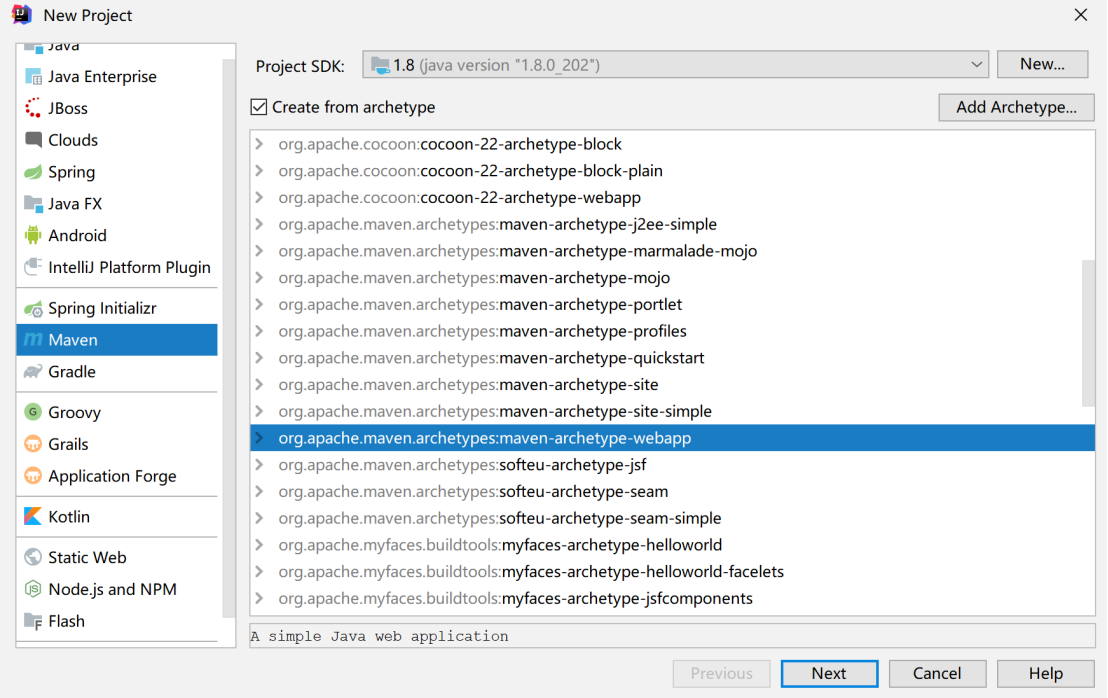The height and width of the screenshot is (698, 1108).
Task: Select Java Enterprise project type
Action: click(117, 76)
